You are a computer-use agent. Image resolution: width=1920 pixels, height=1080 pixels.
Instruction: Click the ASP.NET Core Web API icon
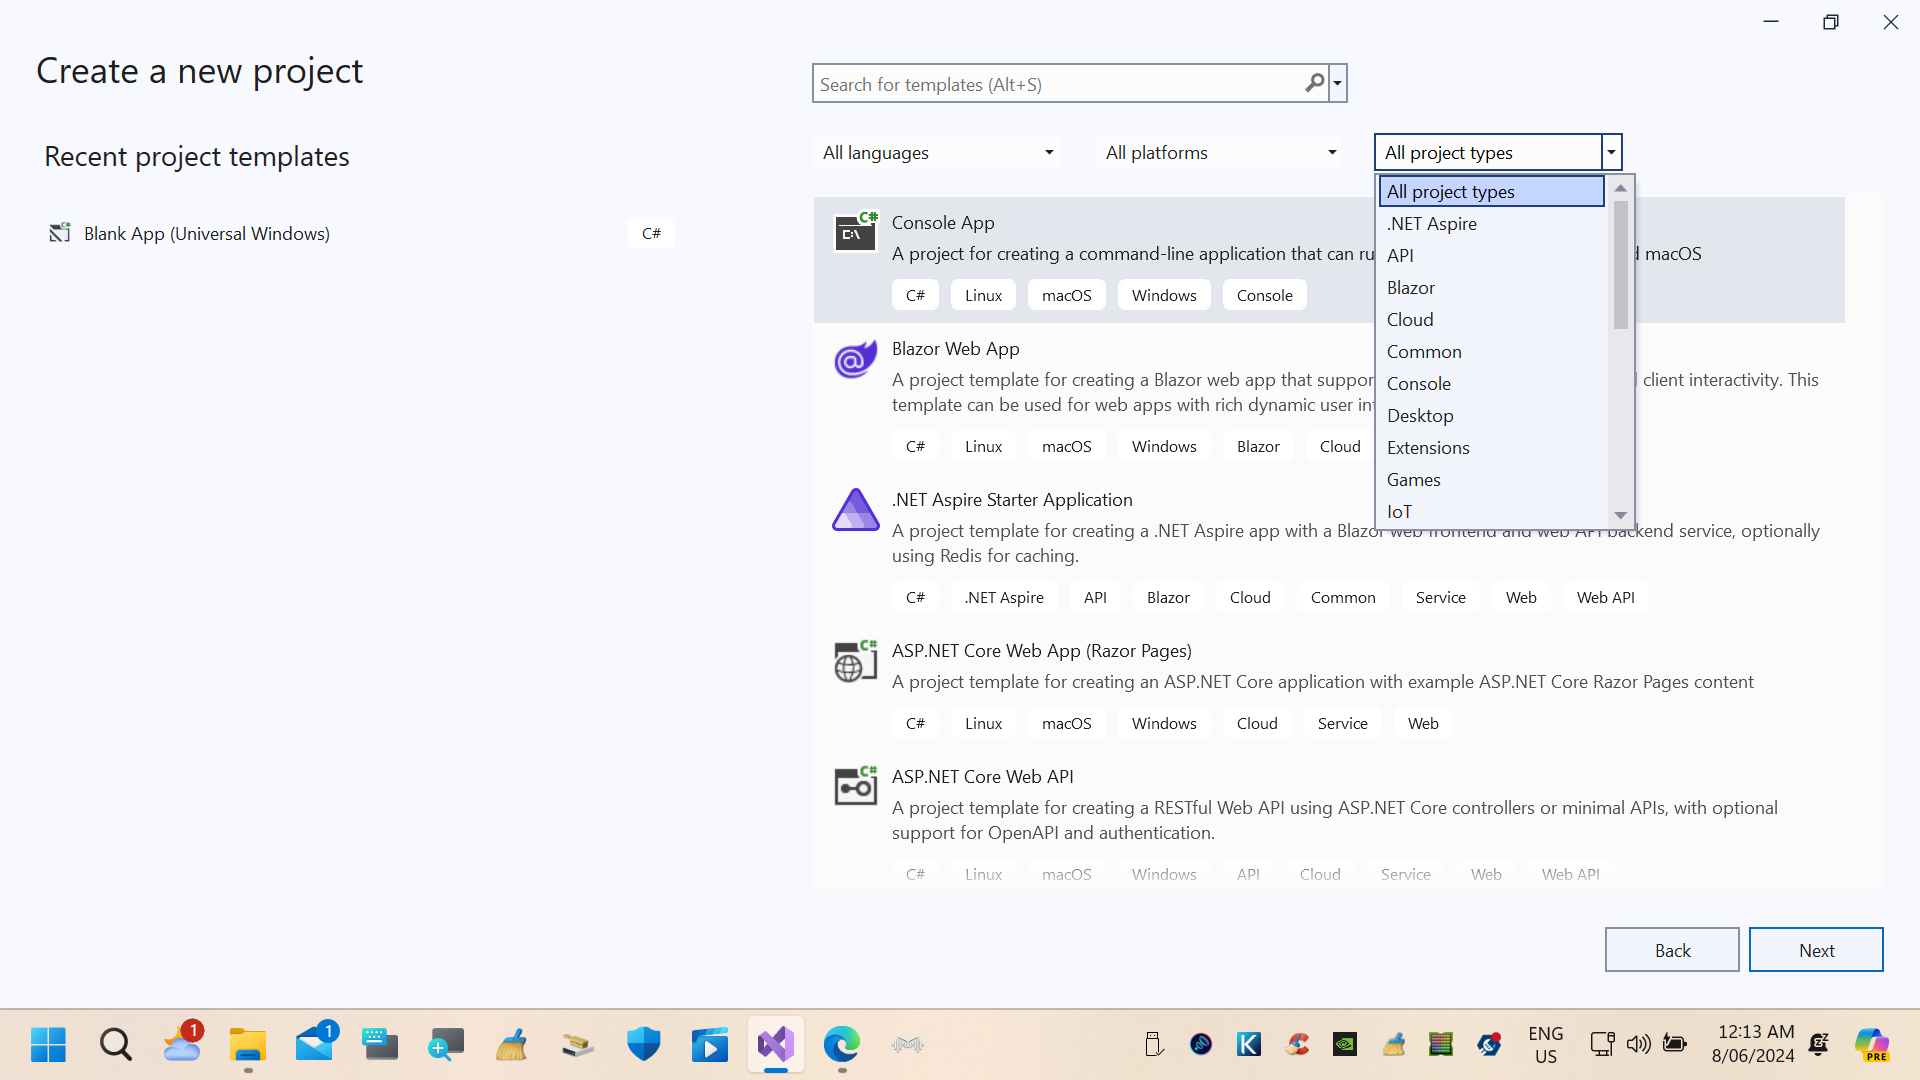[855, 787]
